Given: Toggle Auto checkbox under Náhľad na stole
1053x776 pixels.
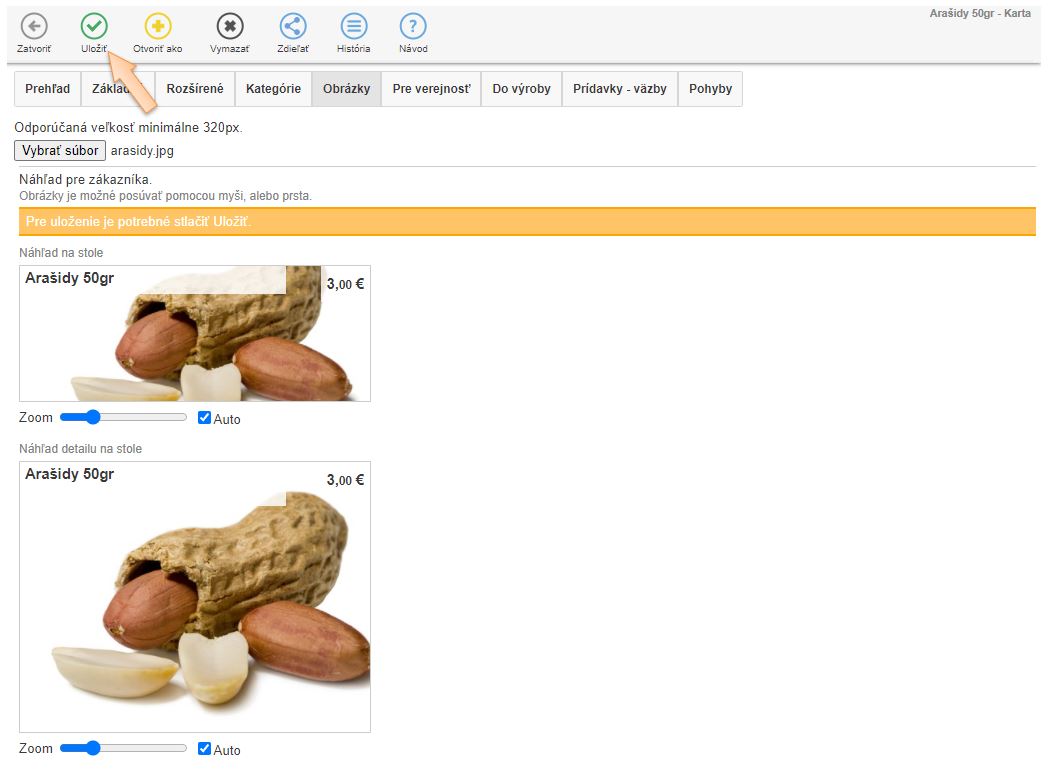Looking at the screenshot, I should click(x=205, y=418).
